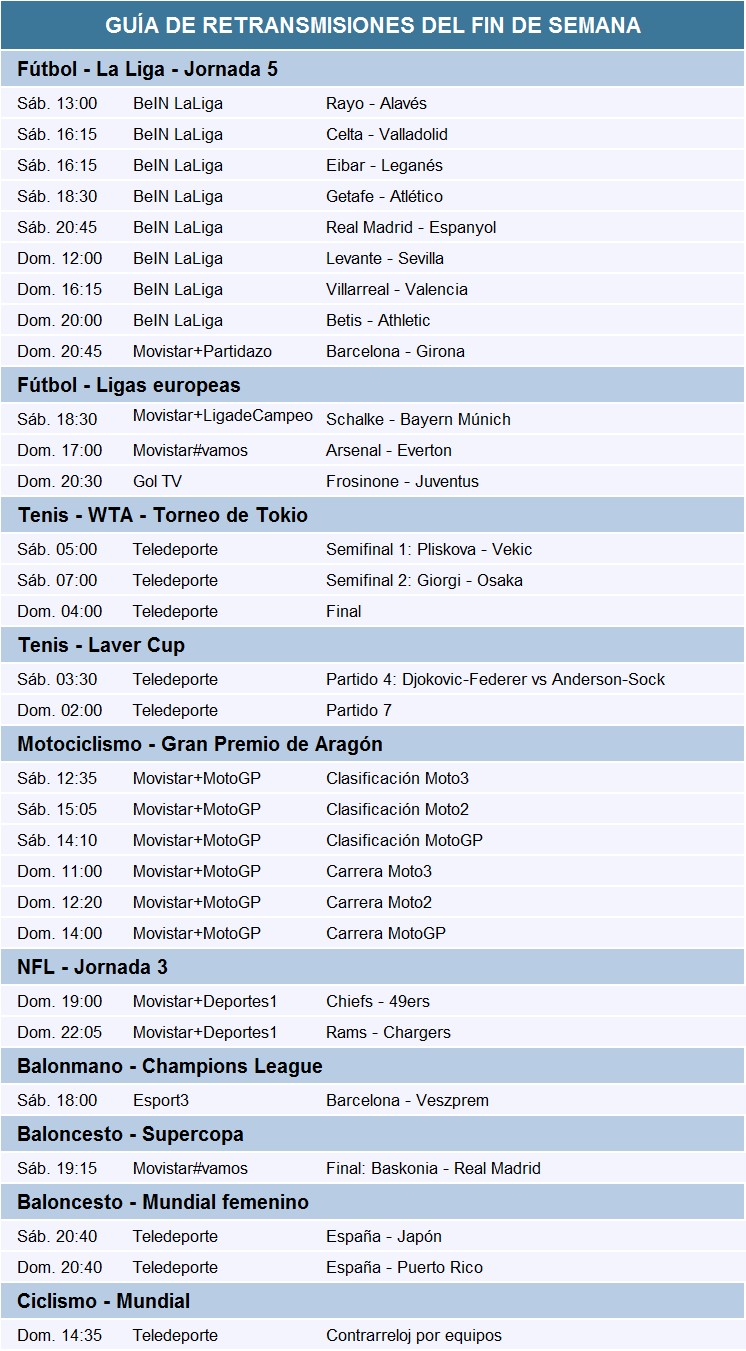The image size is (746, 1351).
Task: Select the España - Puerto Rico game
Action: [x=404, y=1267]
